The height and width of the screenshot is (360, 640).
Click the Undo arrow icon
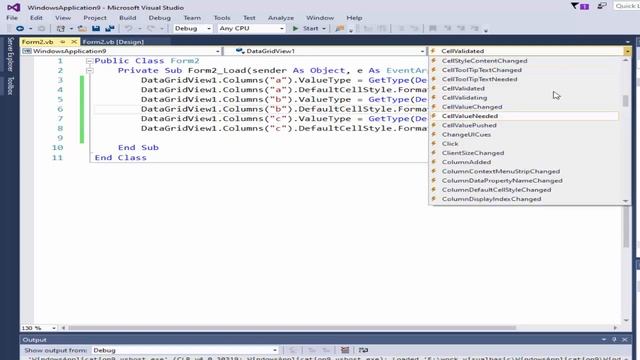[x=129, y=29]
